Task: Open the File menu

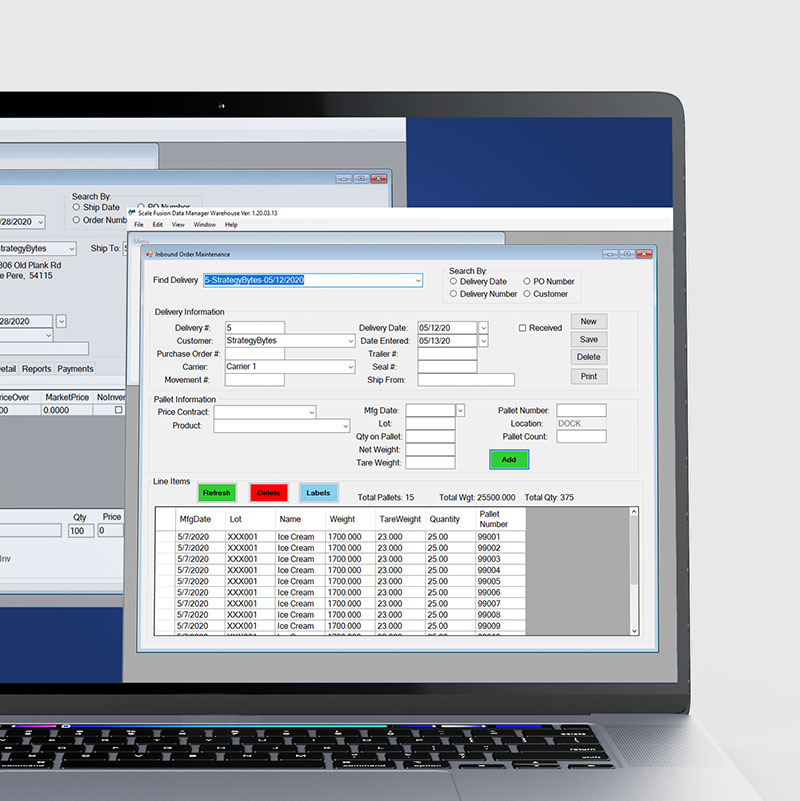Action: [x=139, y=225]
